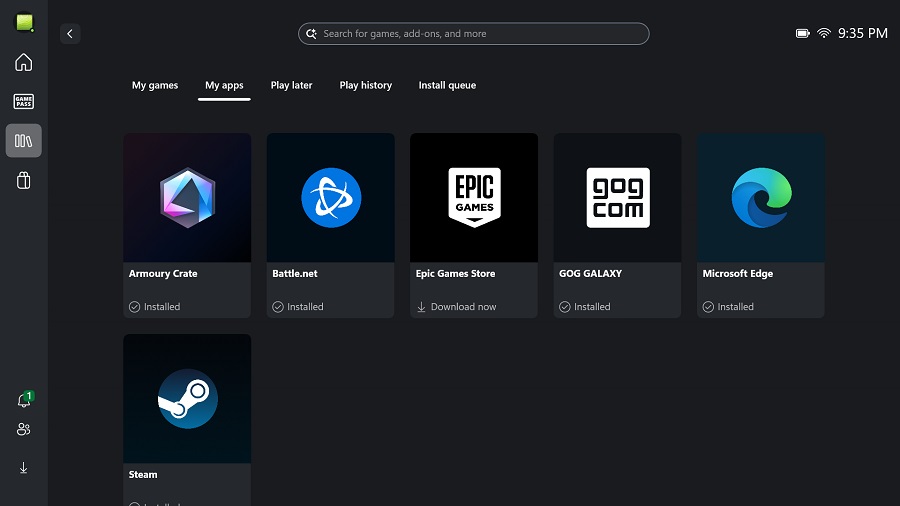Open the Play history tab

pos(365,86)
